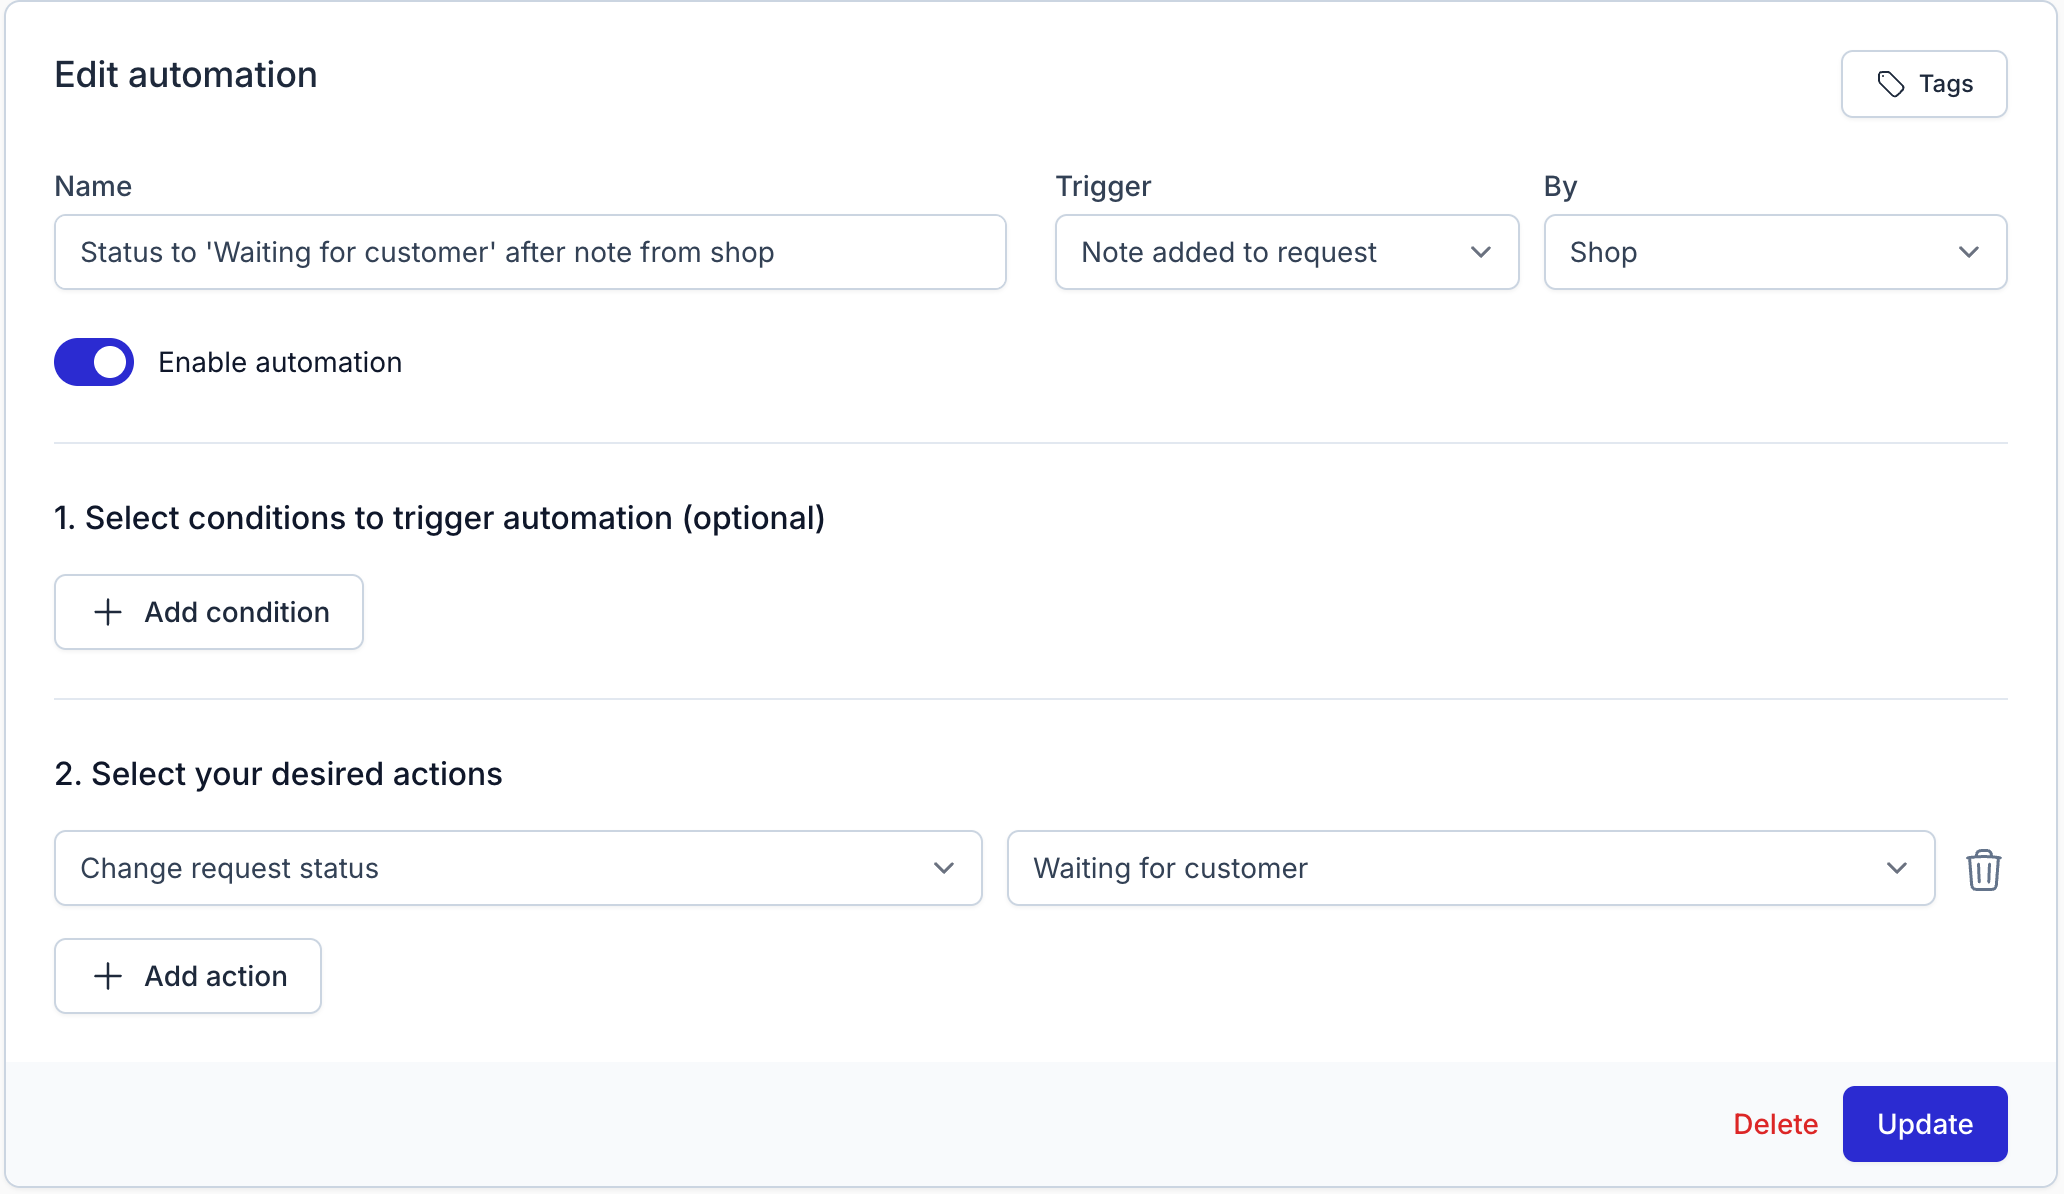The image size is (2064, 1194).
Task: Click the 'Enable automation' label text
Action: tap(280, 362)
